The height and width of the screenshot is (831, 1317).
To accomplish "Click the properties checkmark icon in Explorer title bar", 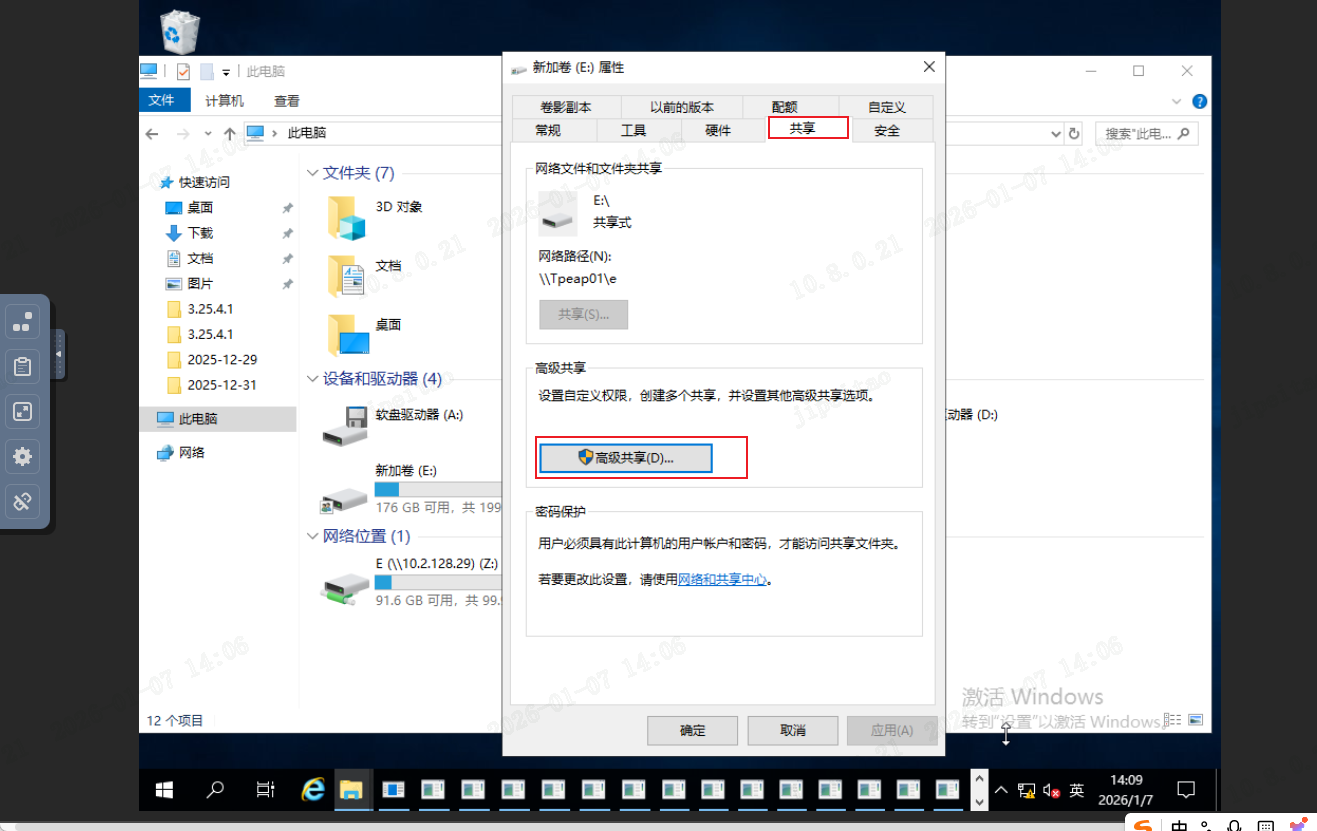I will pos(183,72).
